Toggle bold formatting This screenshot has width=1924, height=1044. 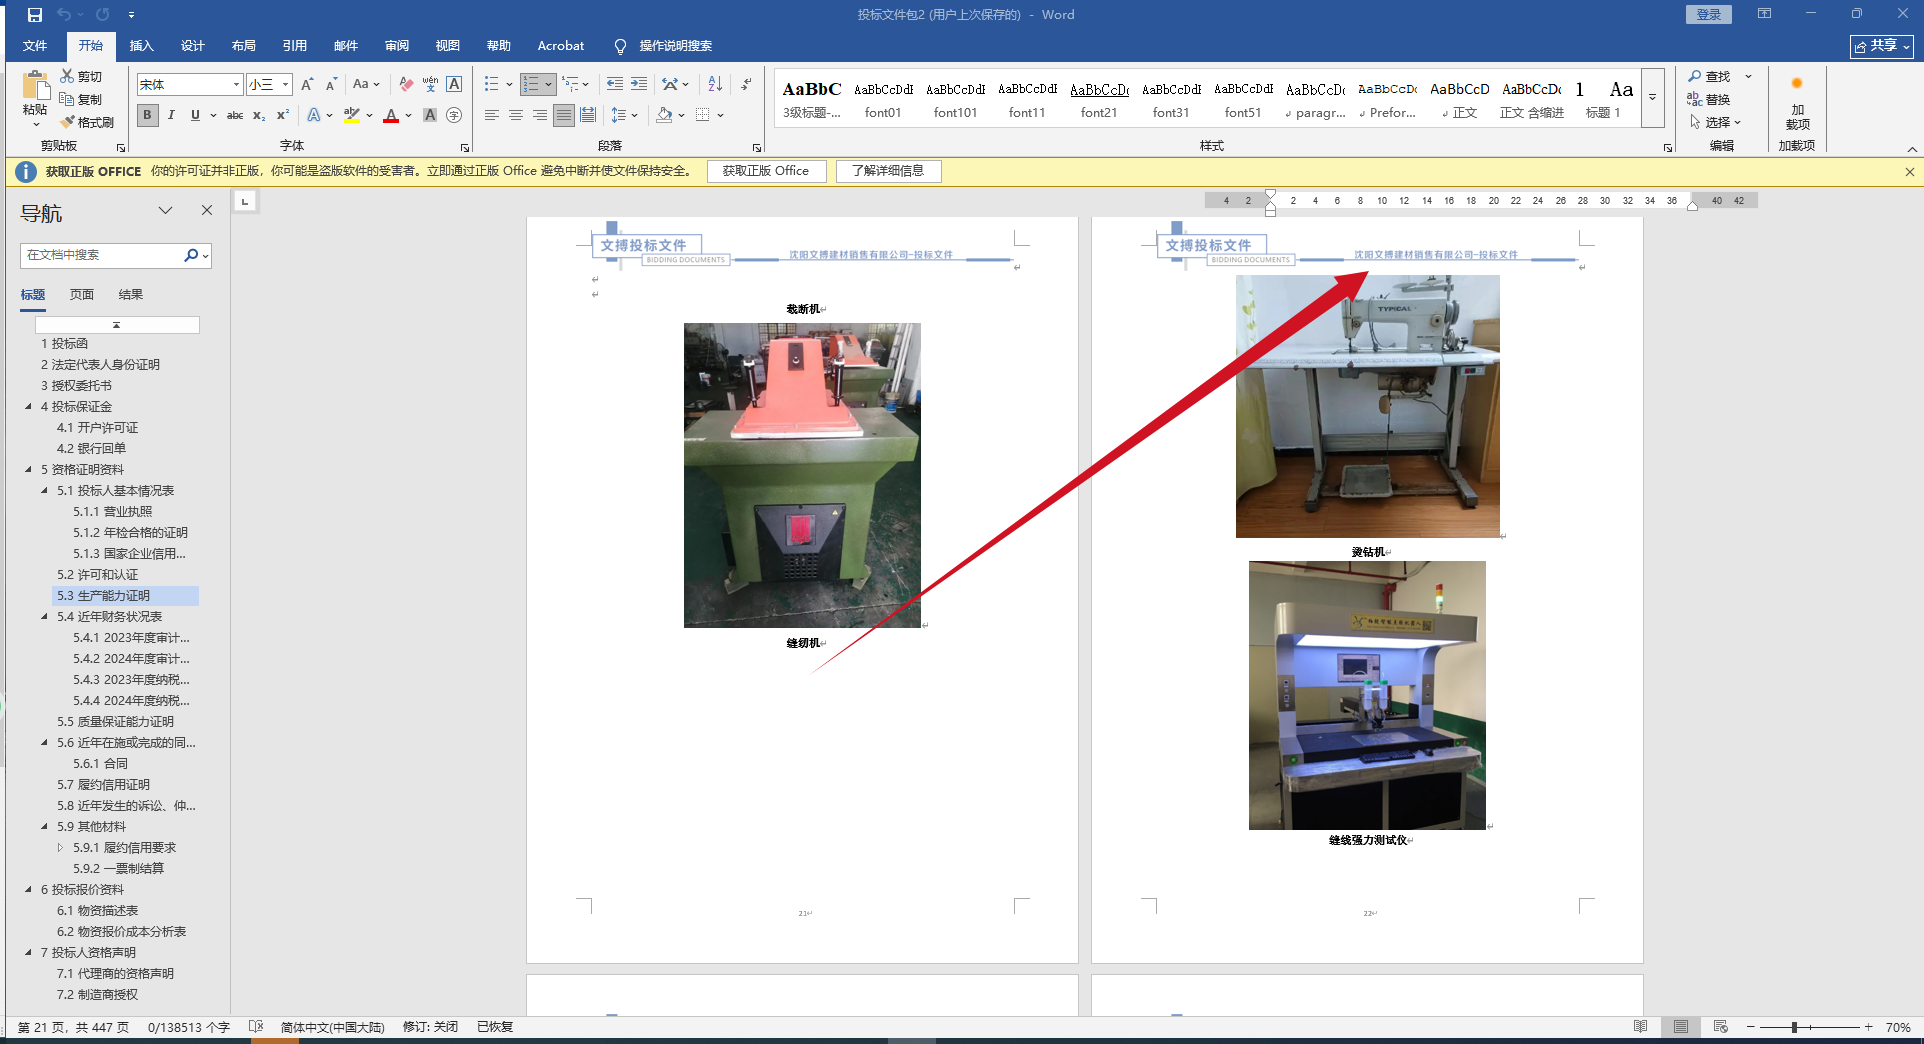click(148, 116)
